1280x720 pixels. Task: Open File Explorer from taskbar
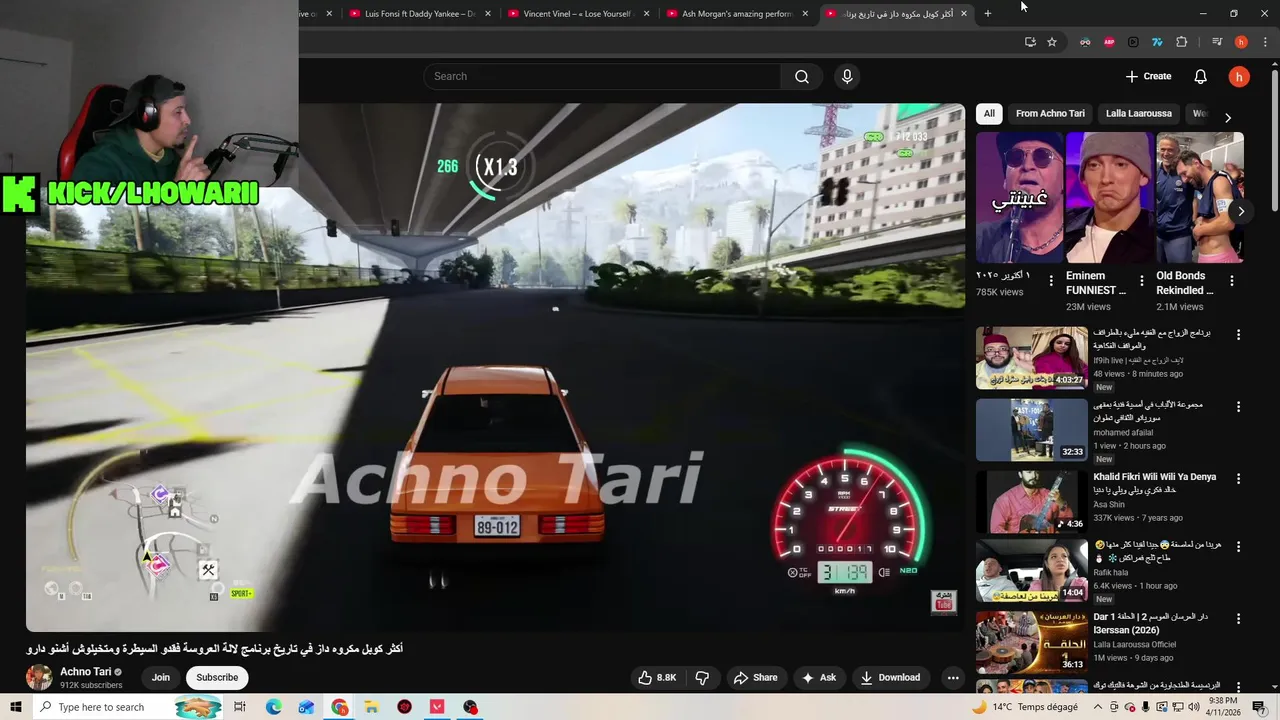coord(371,707)
